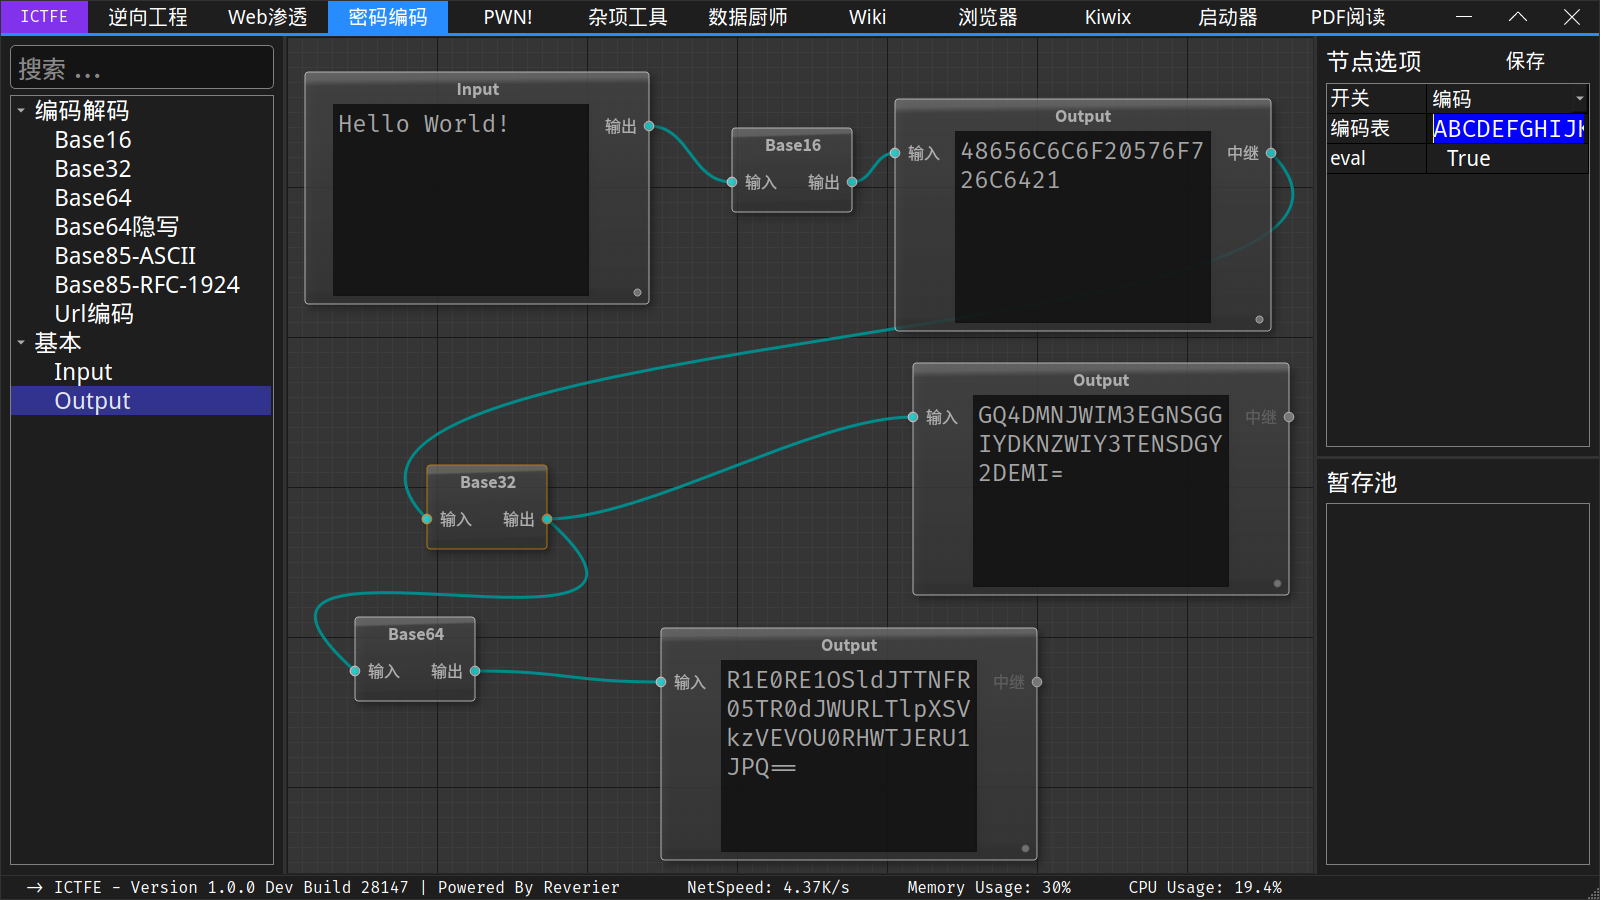Select Base85-RFC-1924 in the node tree
The width and height of the screenshot is (1600, 900).
point(147,285)
